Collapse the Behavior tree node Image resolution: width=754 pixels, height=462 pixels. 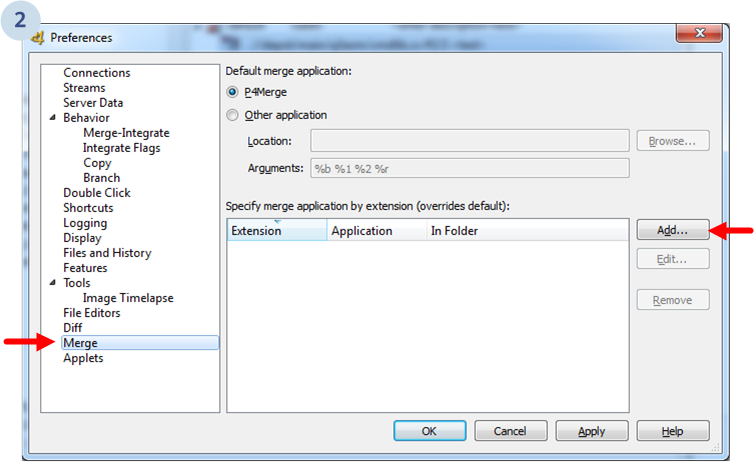(x=52, y=117)
